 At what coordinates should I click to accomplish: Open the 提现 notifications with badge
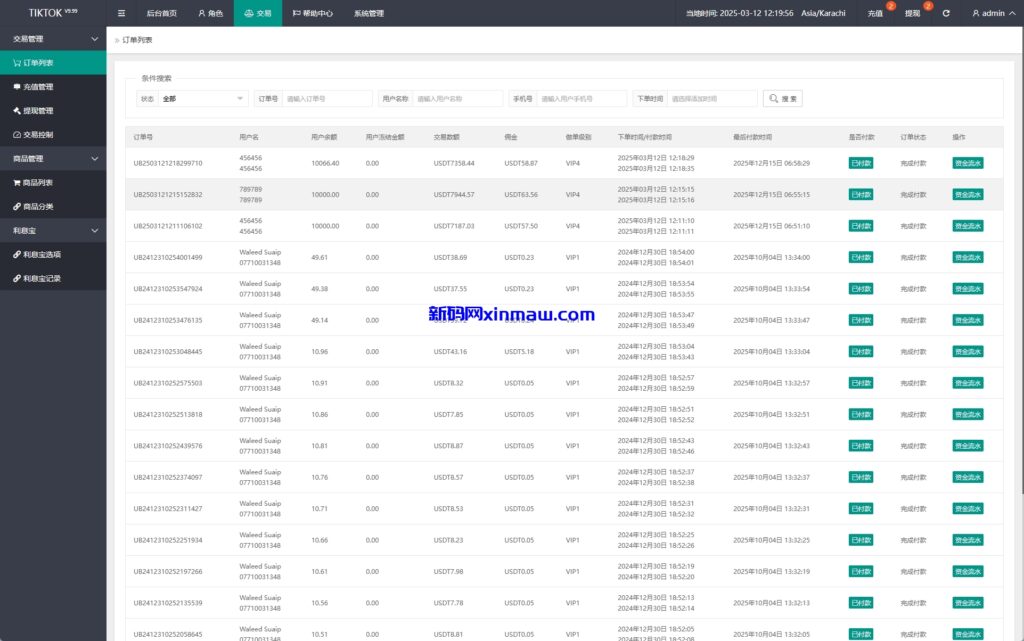coord(914,13)
